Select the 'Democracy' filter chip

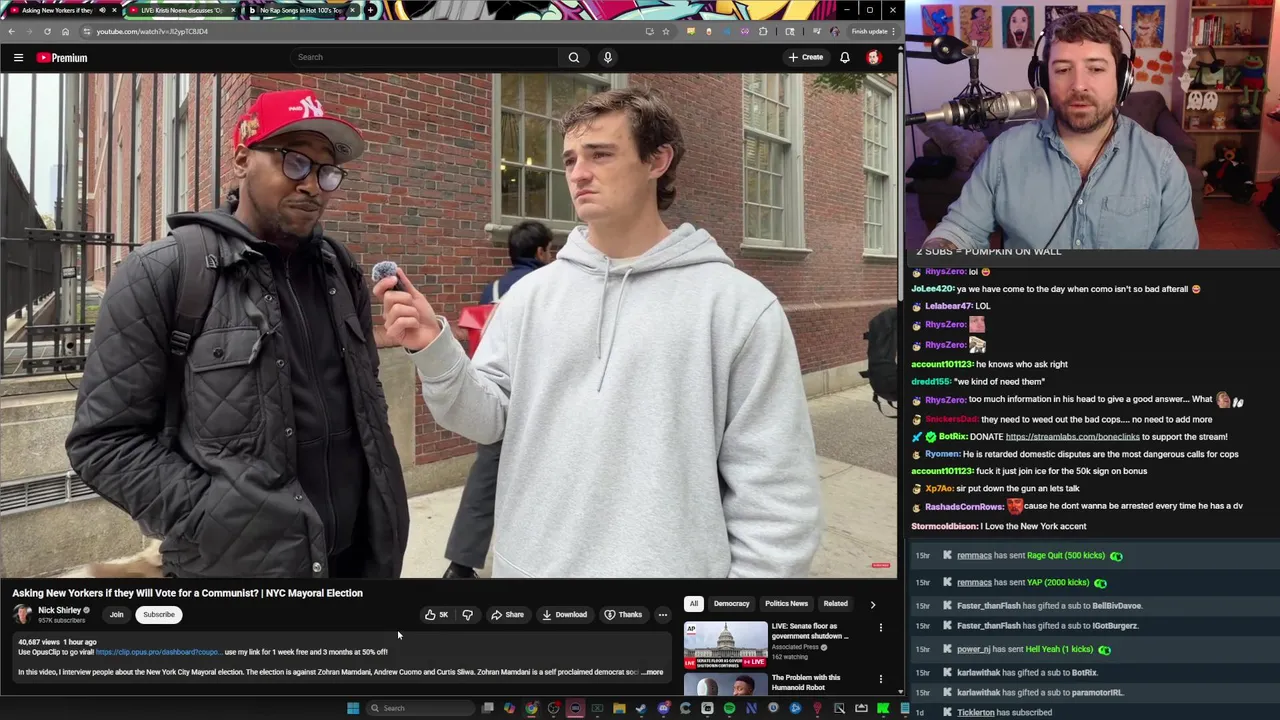pos(731,604)
